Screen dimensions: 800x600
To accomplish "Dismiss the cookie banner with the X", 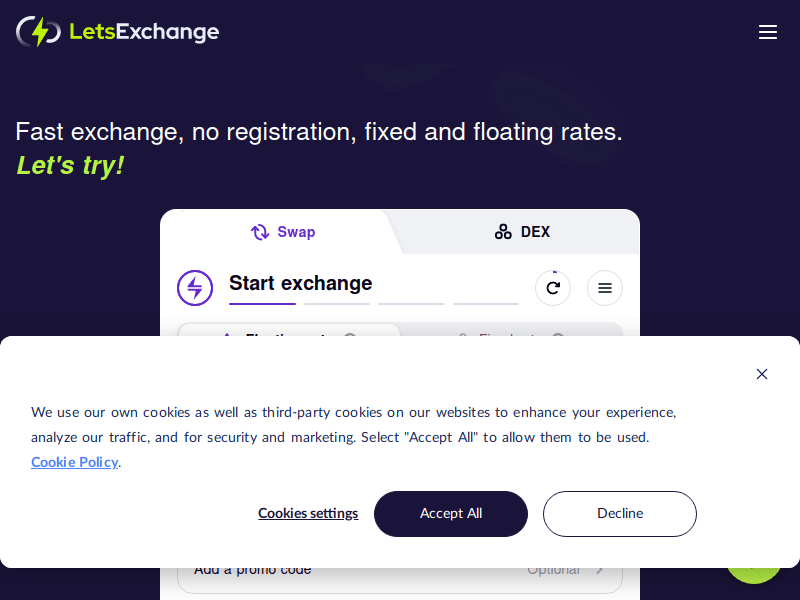I will 762,374.
